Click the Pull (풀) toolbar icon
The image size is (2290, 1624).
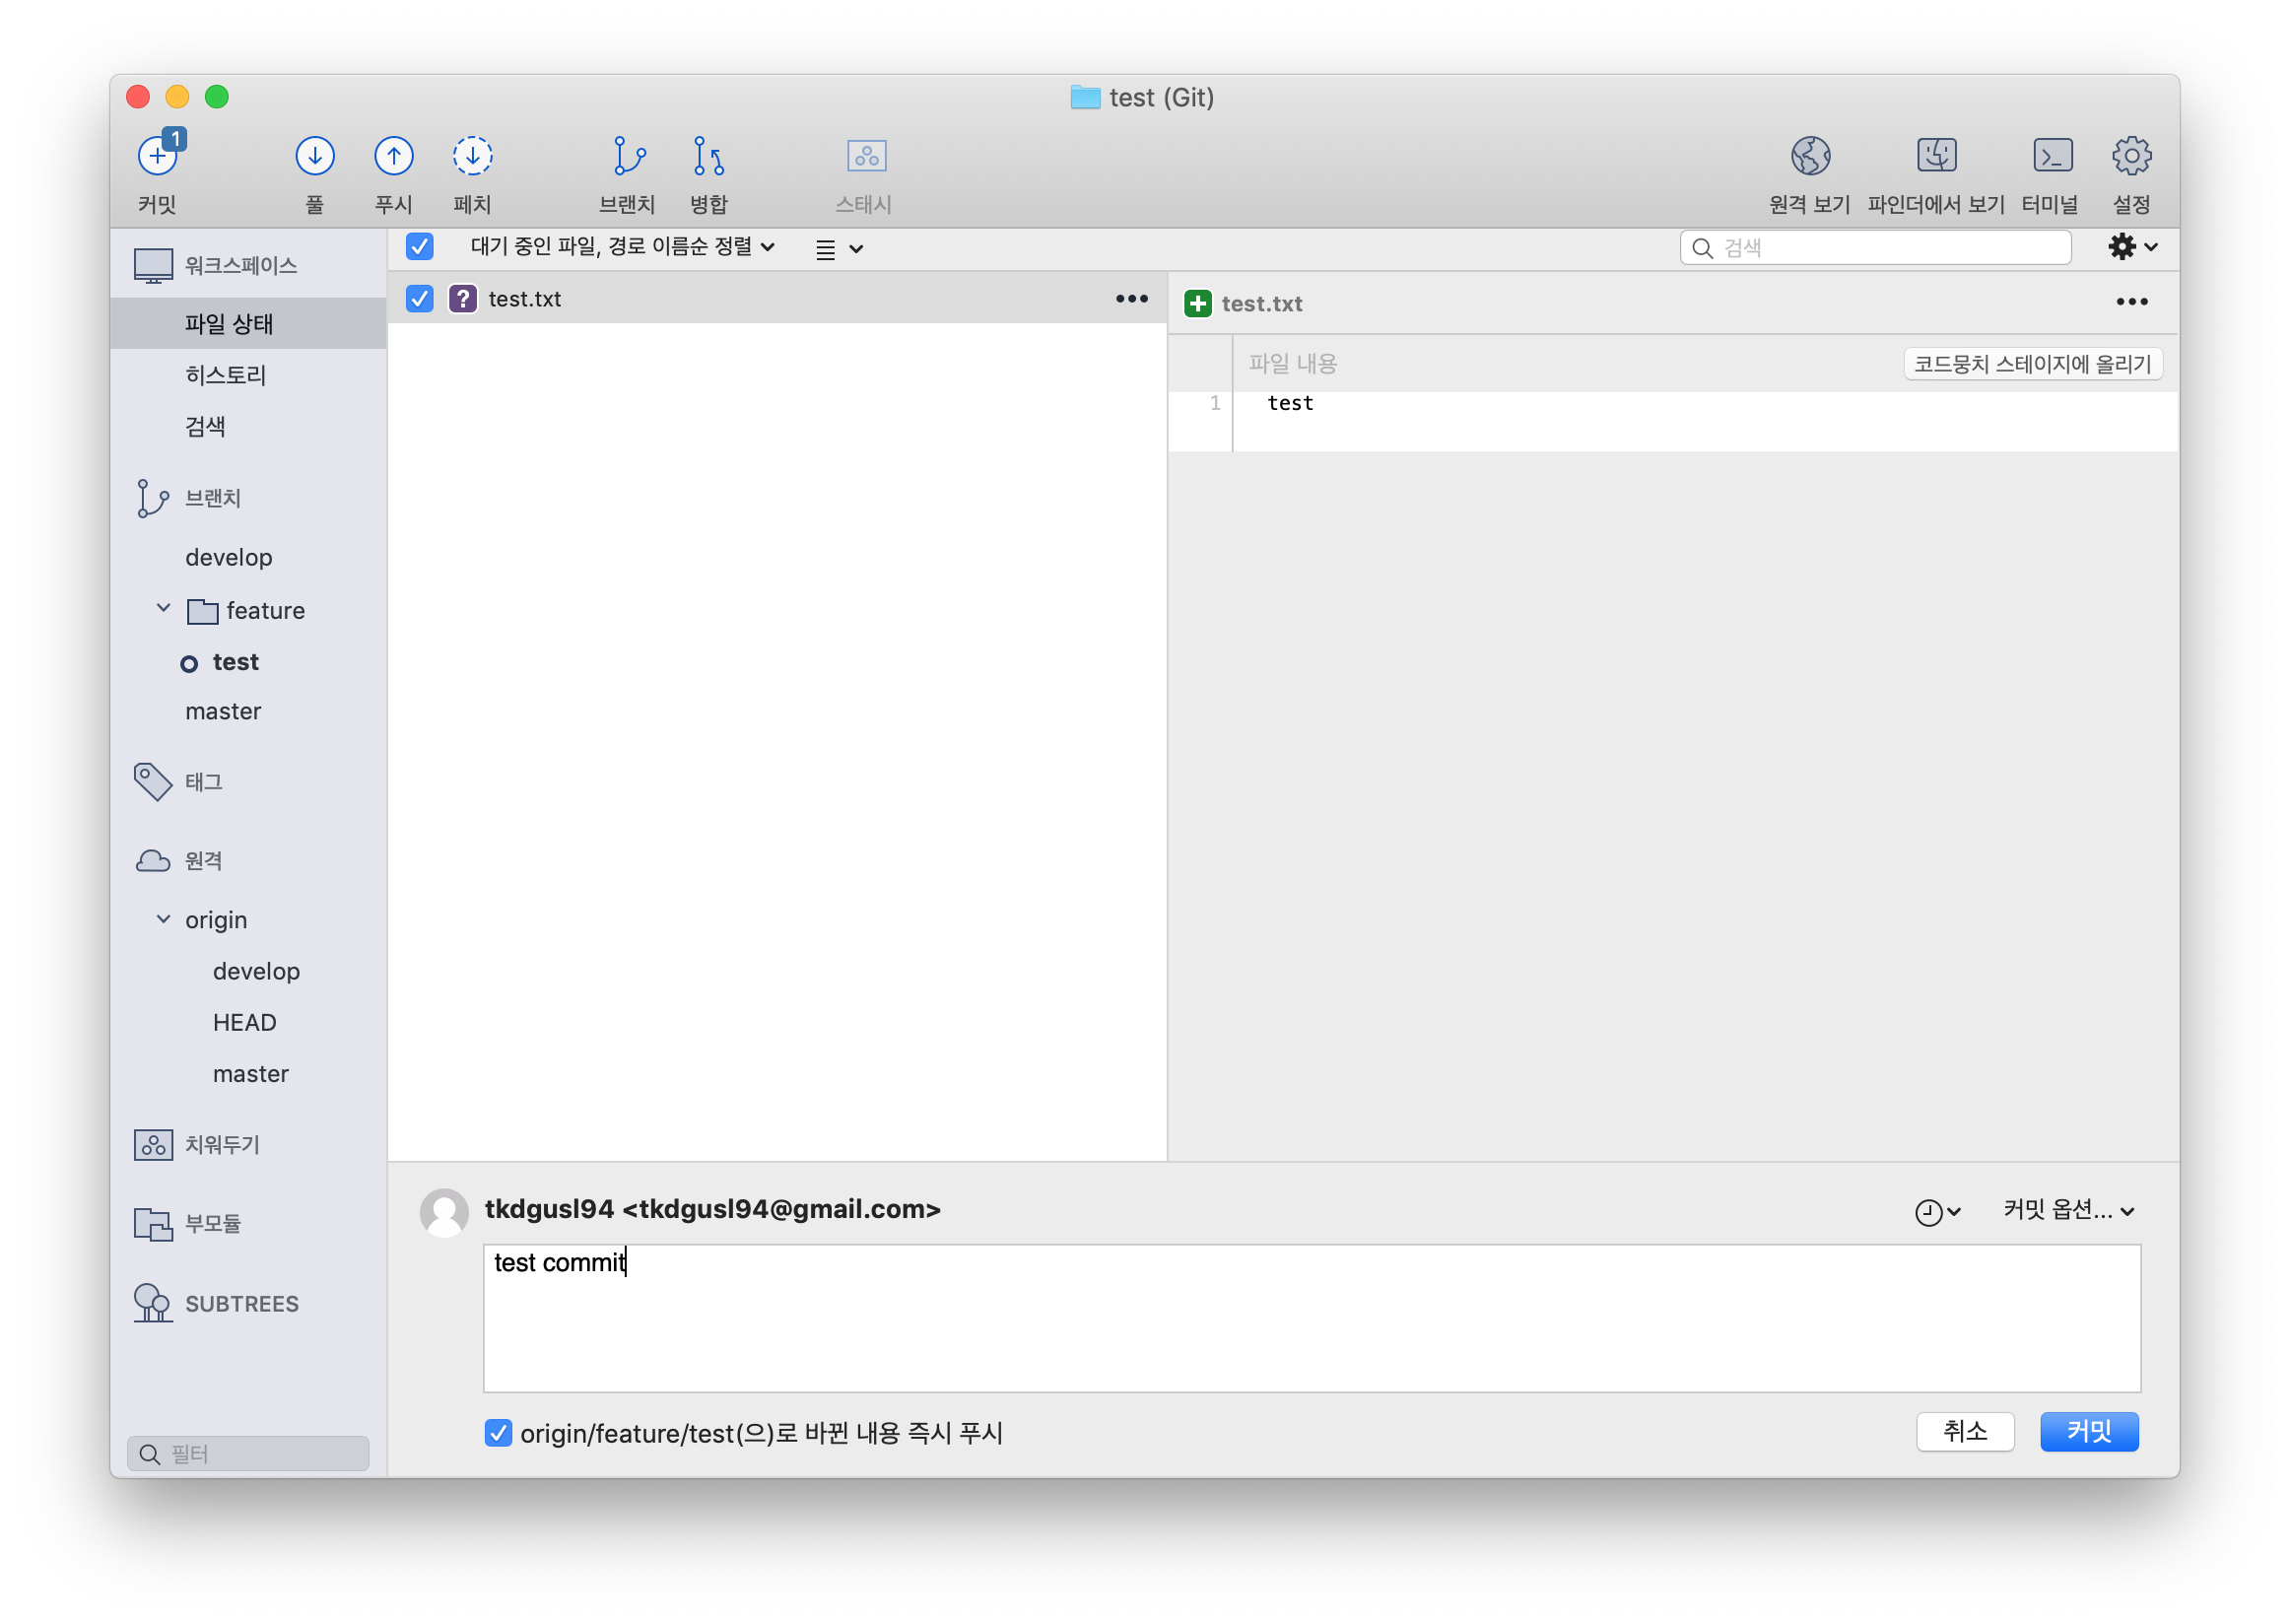(x=314, y=156)
